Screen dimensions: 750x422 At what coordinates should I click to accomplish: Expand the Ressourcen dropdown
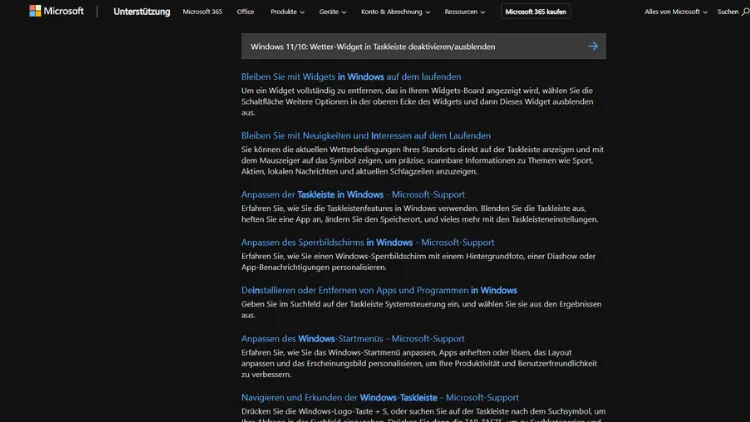pos(464,11)
